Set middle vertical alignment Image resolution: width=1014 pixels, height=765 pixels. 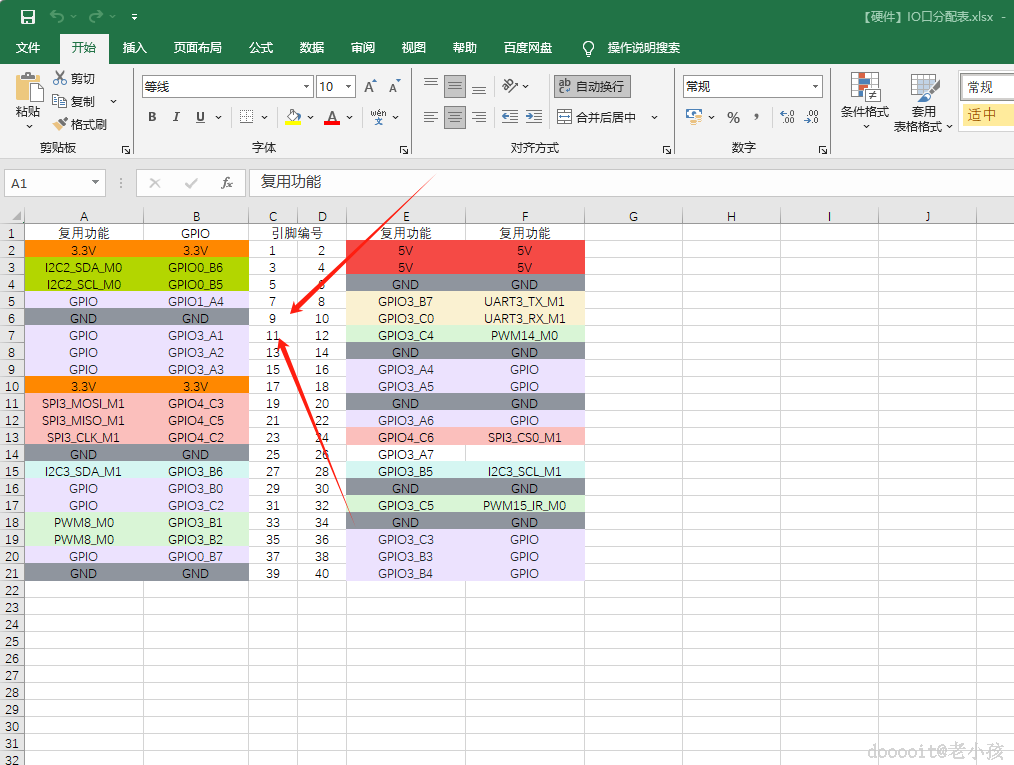click(455, 86)
